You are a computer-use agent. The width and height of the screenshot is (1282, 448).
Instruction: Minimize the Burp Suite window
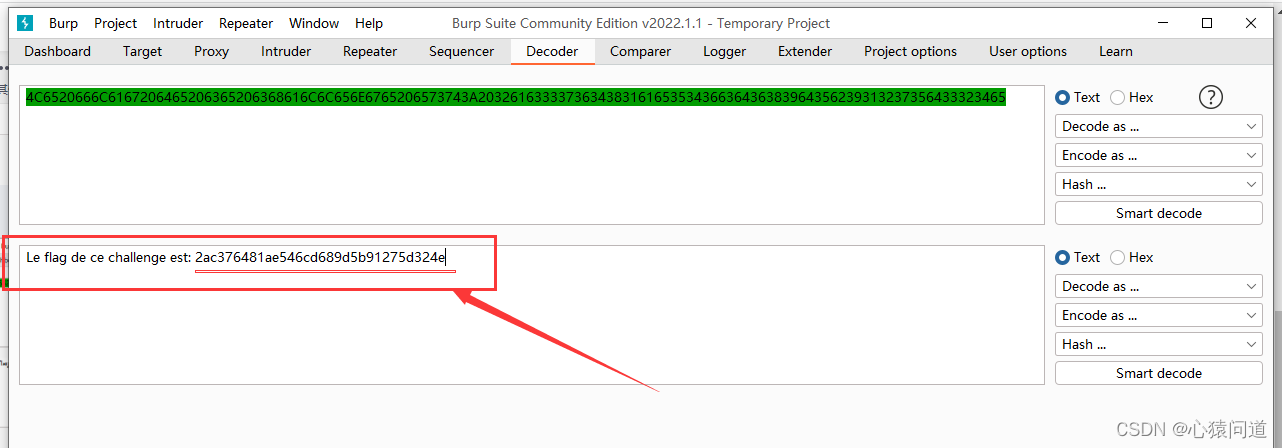pos(1163,23)
